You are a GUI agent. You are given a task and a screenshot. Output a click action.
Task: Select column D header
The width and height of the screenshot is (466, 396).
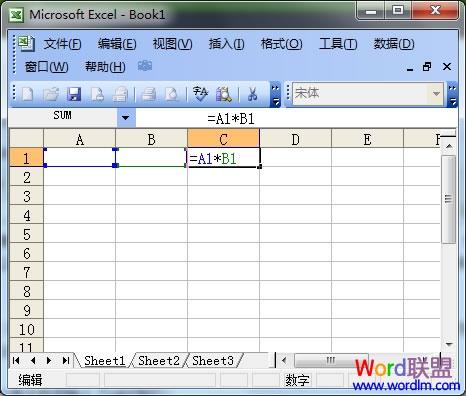pos(295,139)
